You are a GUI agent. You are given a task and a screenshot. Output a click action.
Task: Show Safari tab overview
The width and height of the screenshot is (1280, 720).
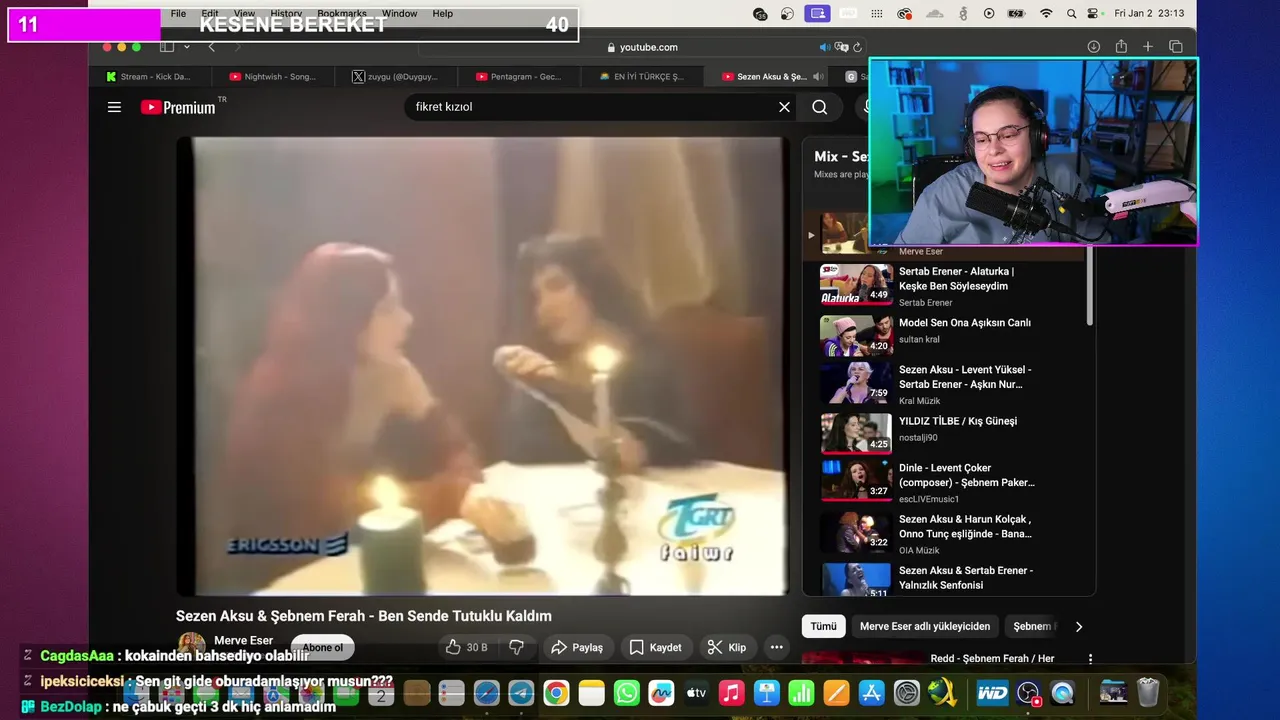point(1176,47)
